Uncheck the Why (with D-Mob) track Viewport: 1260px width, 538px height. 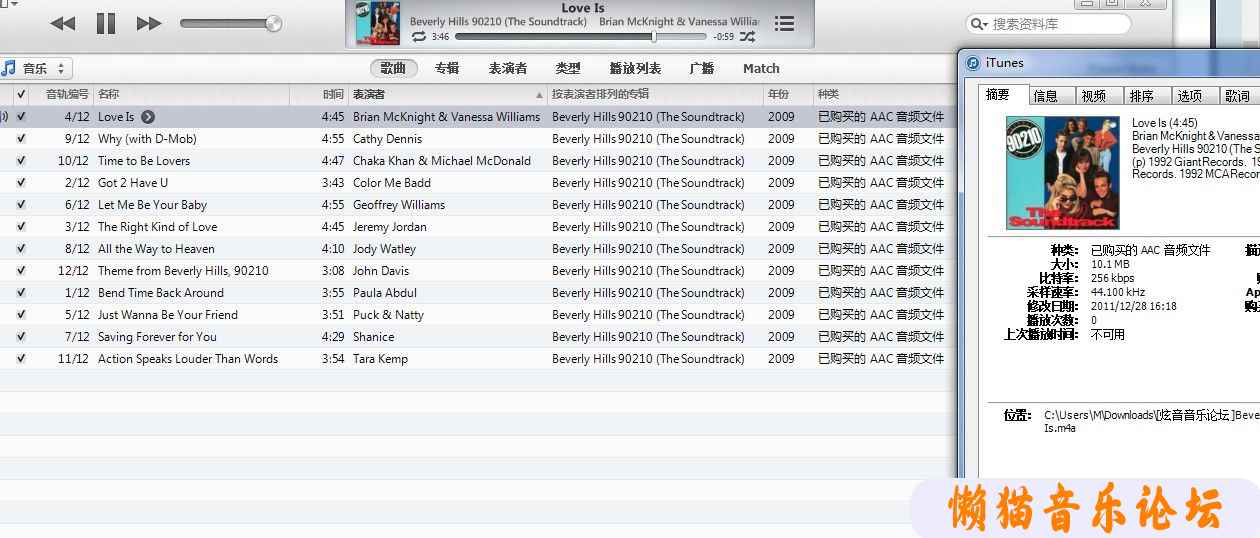pos(21,139)
